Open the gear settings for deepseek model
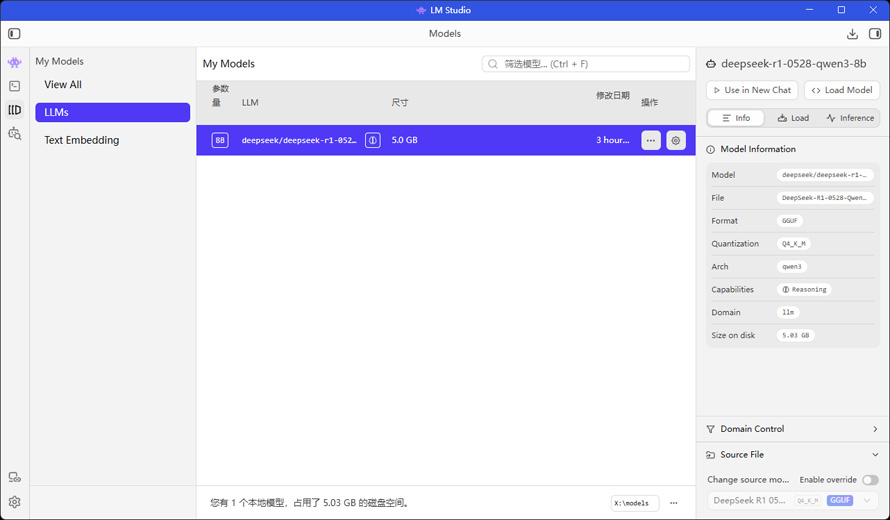890x520 pixels. click(676, 140)
